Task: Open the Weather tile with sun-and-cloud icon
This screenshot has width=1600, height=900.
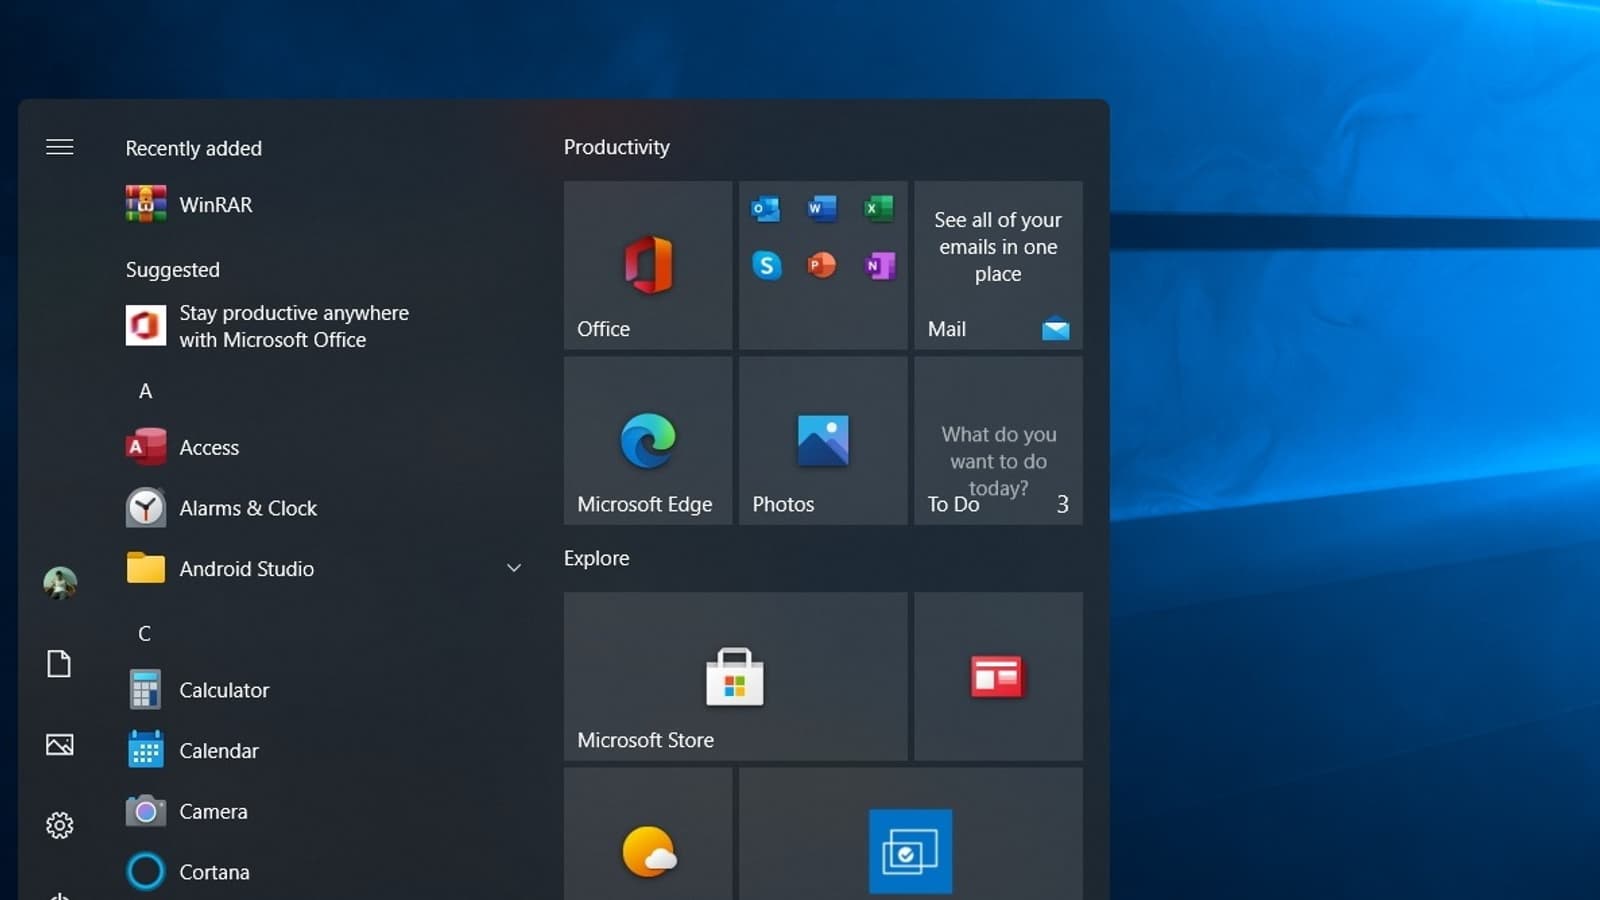Action: pos(648,834)
